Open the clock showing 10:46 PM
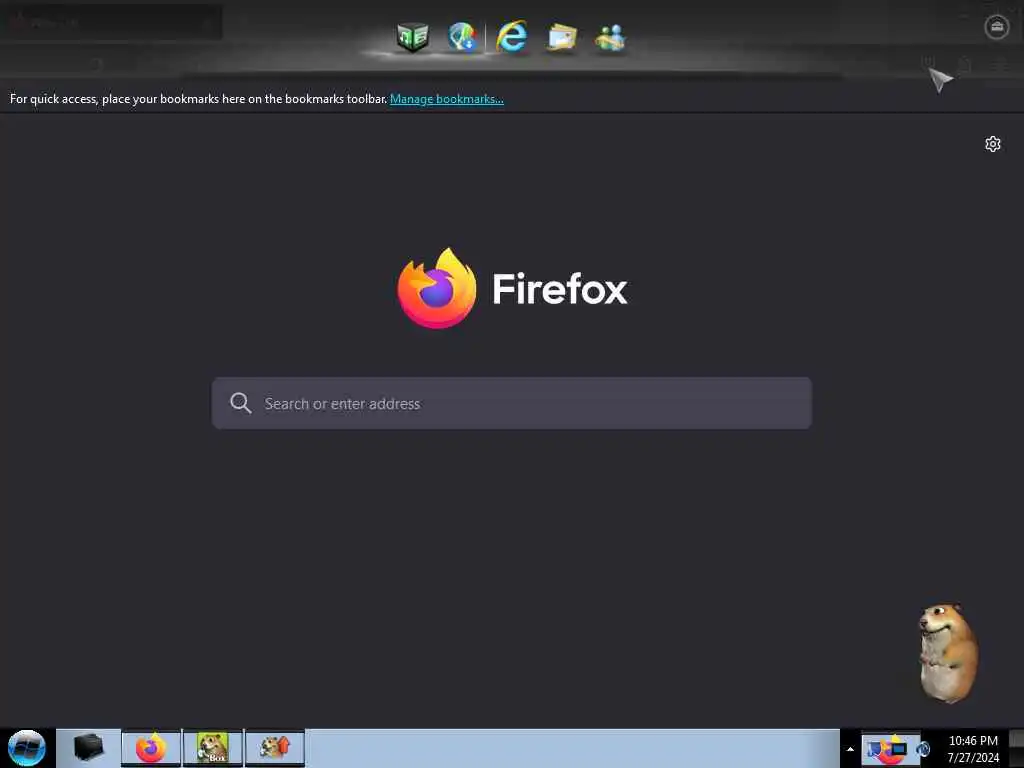The width and height of the screenshot is (1024, 768). point(973,749)
